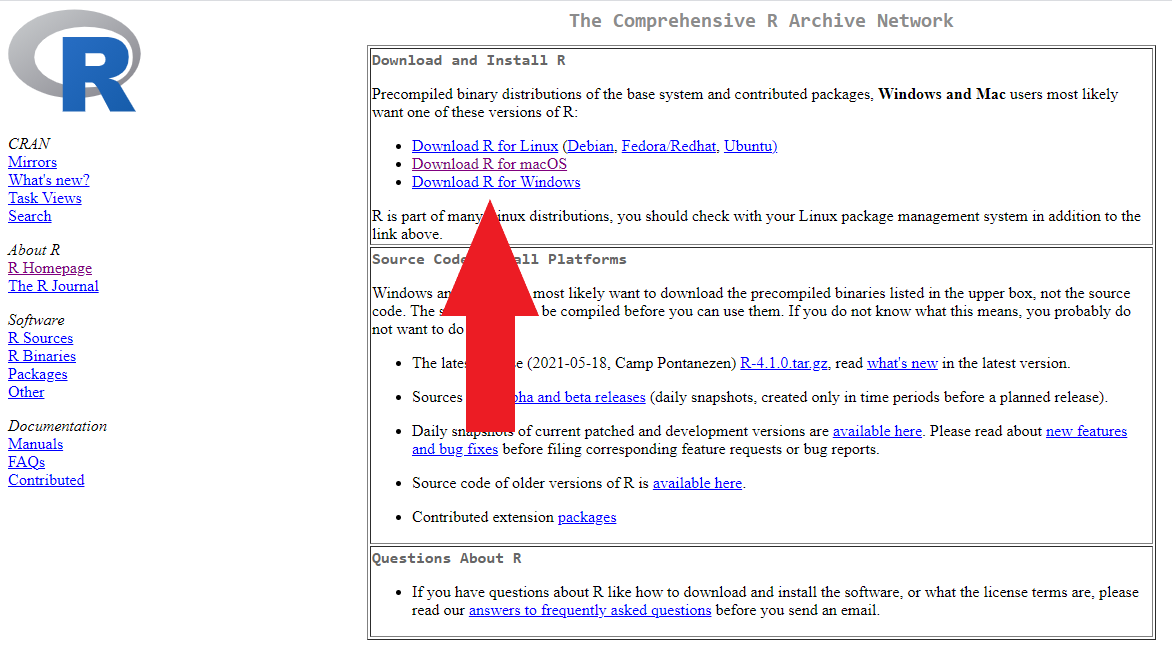The height and width of the screenshot is (650, 1172).
Task: Open the Fedora/Redhat download link
Action: coord(669,146)
